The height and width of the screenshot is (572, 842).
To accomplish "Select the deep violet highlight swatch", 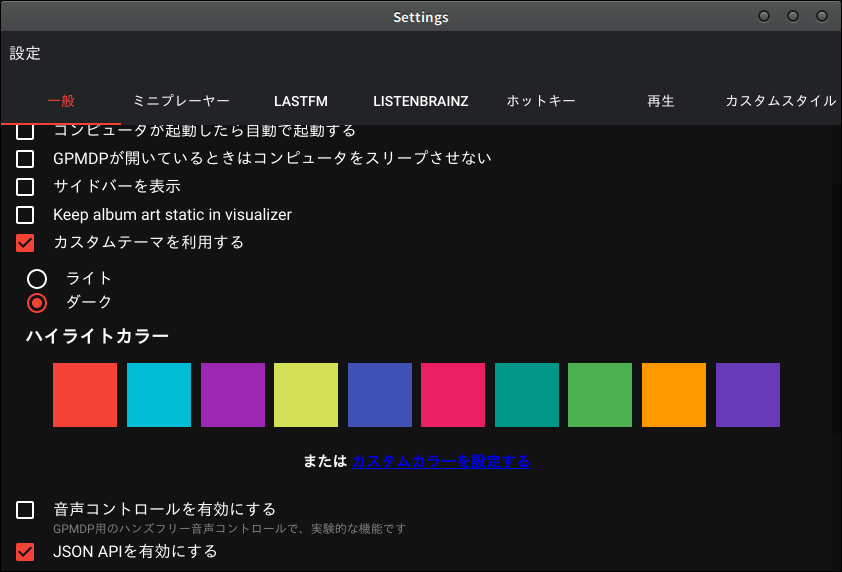I will (x=747, y=395).
